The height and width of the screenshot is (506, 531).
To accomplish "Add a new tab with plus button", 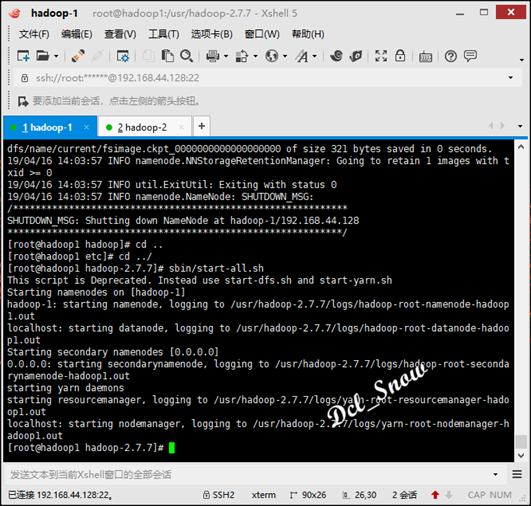I will point(202,126).
